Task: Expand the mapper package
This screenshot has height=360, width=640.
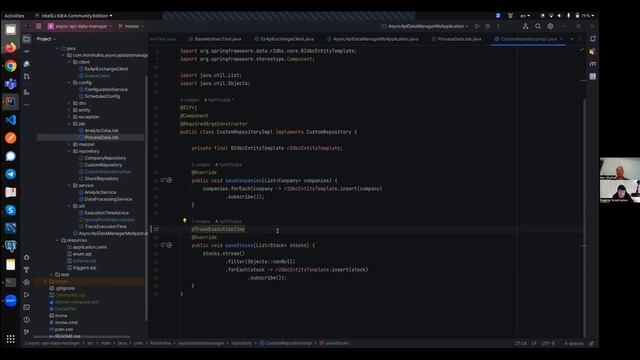Action: pyautogui.click(x=69, y=144)
